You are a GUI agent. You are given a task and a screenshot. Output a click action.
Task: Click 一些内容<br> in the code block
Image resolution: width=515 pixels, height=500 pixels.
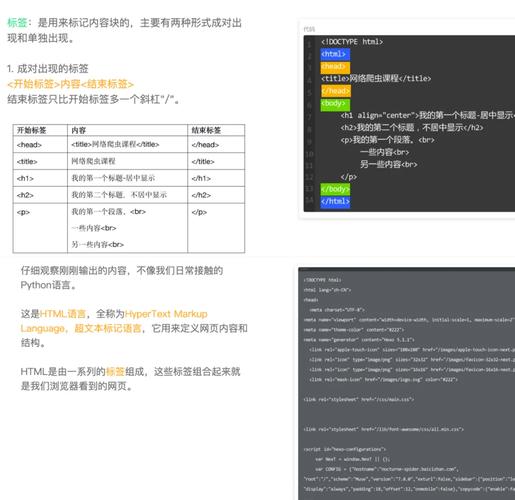coord(385,152)
